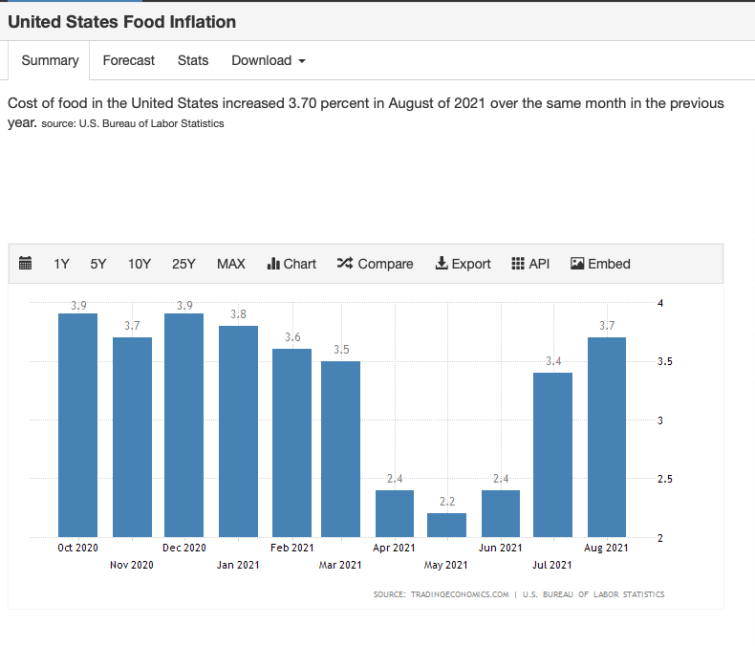Click the Compare shuffle icon
755x646 pixels.
(345, 264)
